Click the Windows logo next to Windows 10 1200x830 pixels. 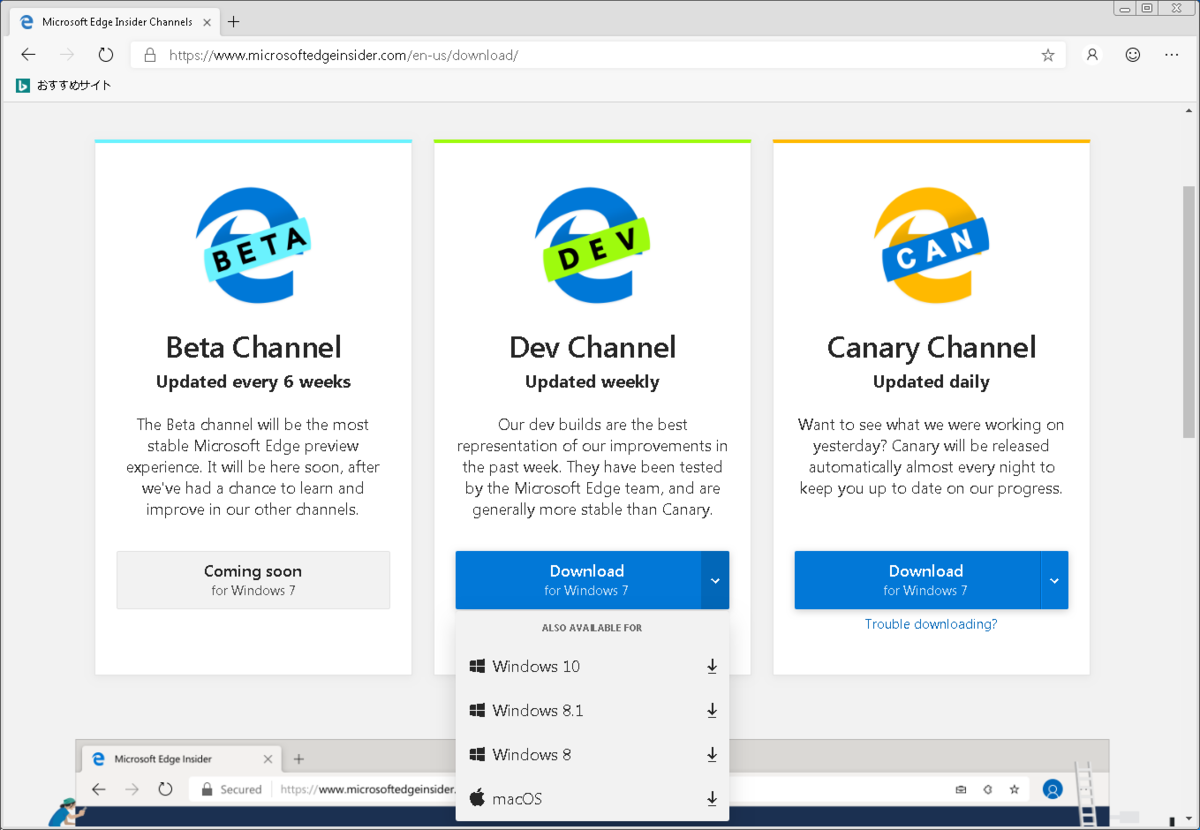(477, 666)
